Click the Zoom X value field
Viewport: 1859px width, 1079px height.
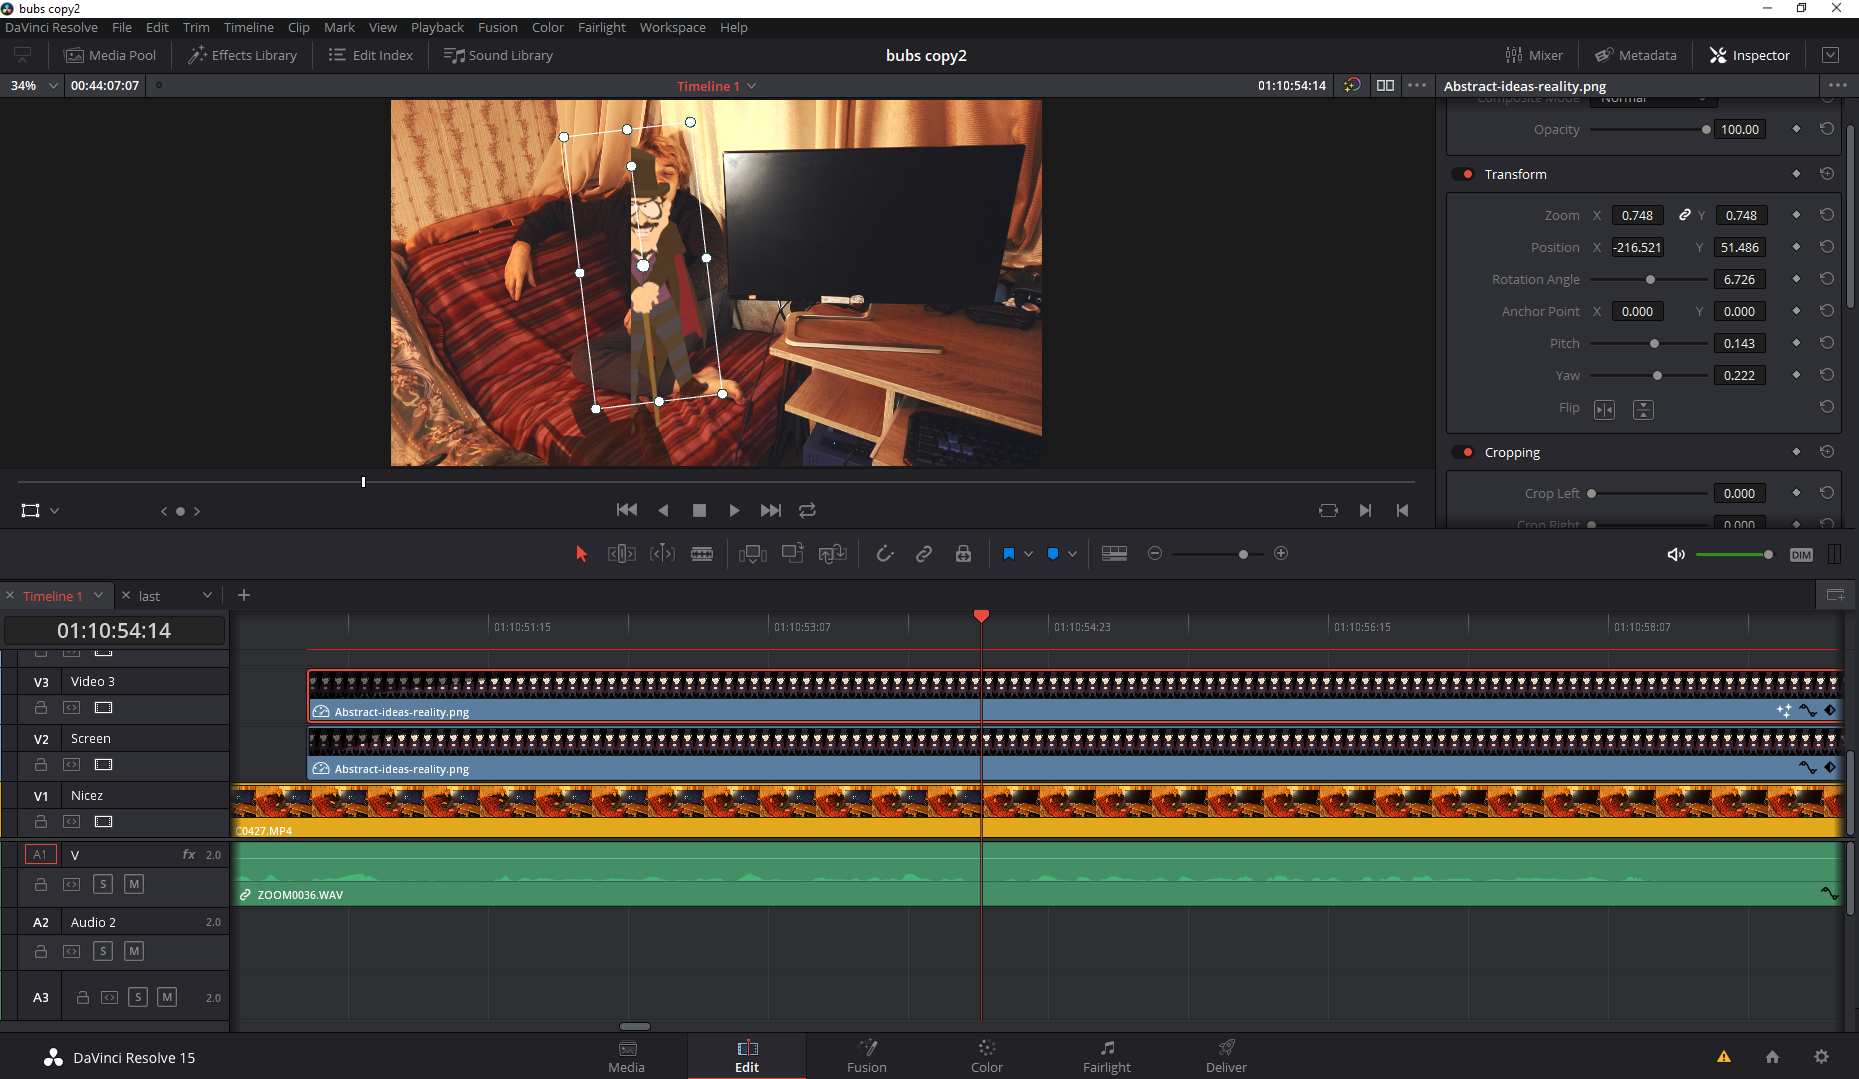pos(1637,215)
